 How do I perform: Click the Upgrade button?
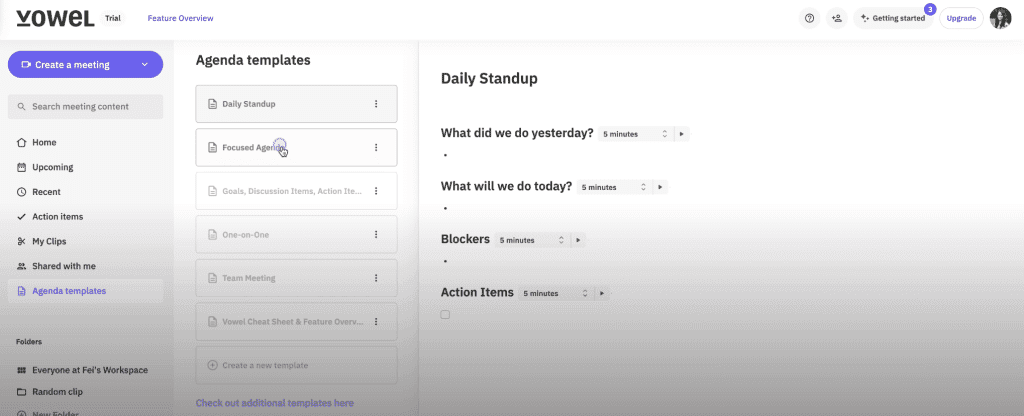(x=961, y=18)
